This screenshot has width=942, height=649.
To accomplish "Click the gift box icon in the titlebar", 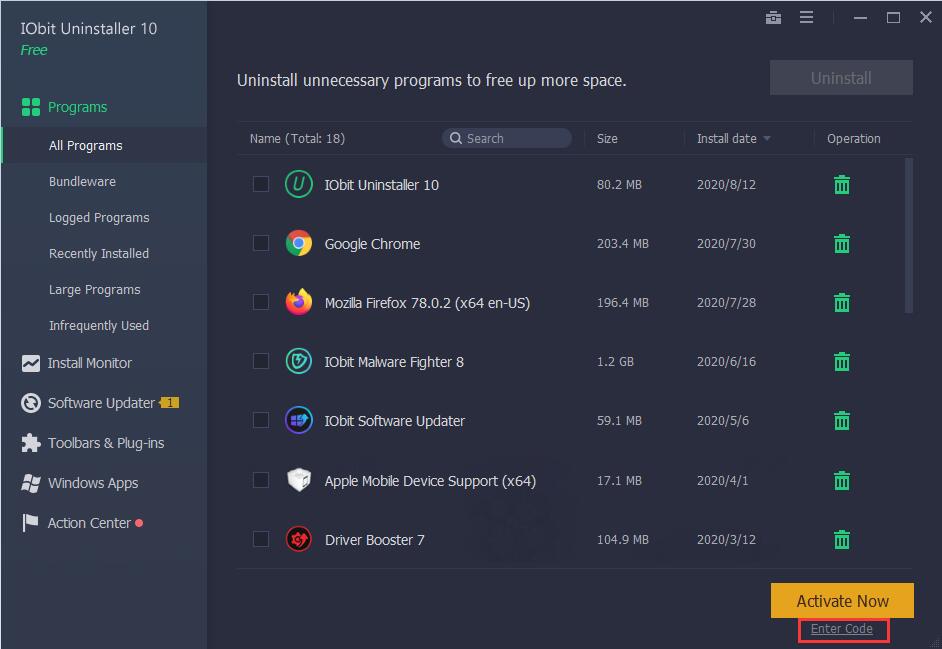I will tap(773, 17).
